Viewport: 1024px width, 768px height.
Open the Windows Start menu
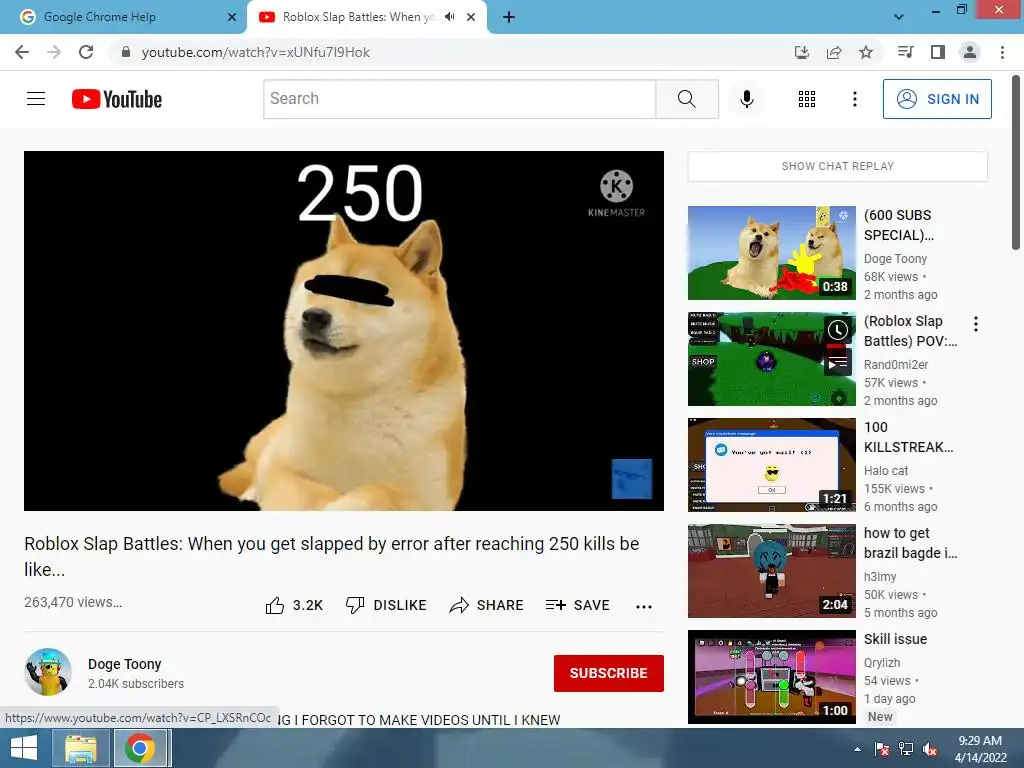24,748
